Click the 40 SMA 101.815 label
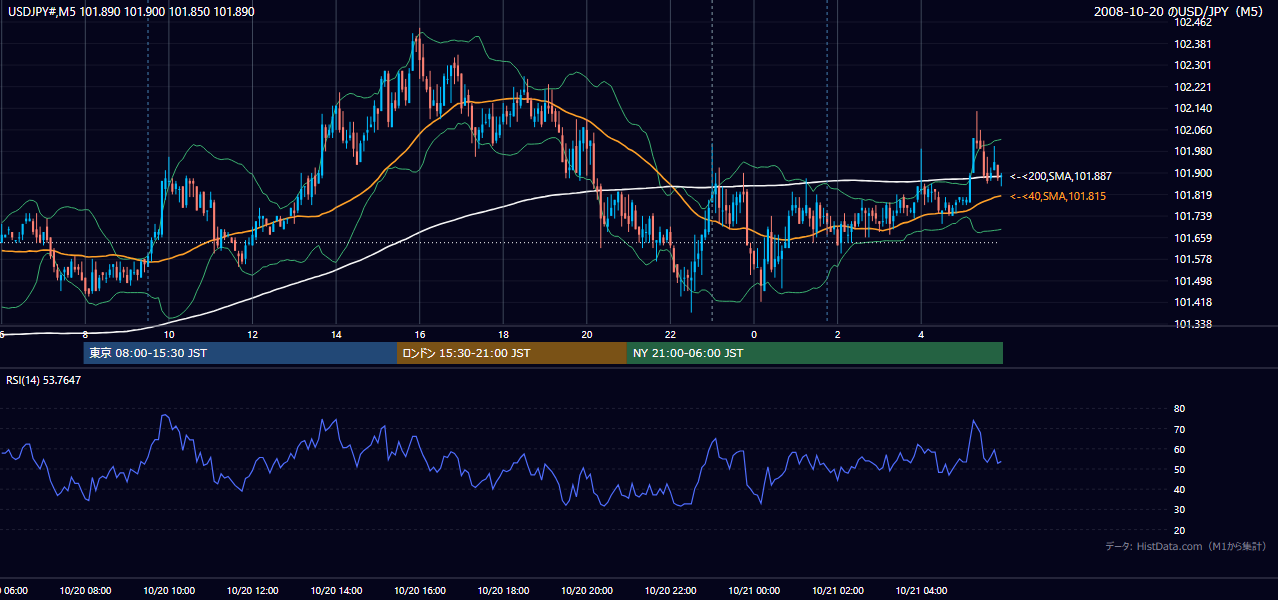The image size is (1278, 600). 1058,196
